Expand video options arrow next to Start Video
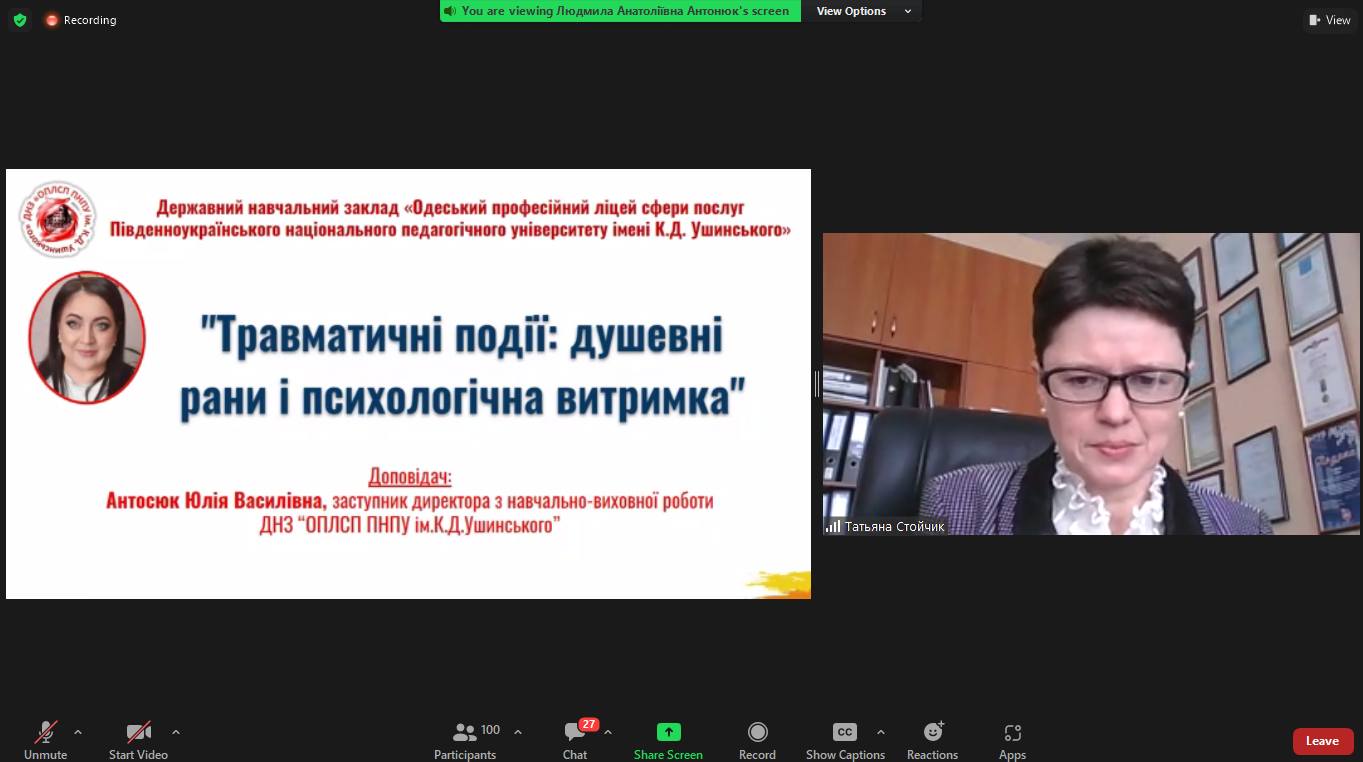This screenshot has width=1363, height=762. [x=176, y=732]
